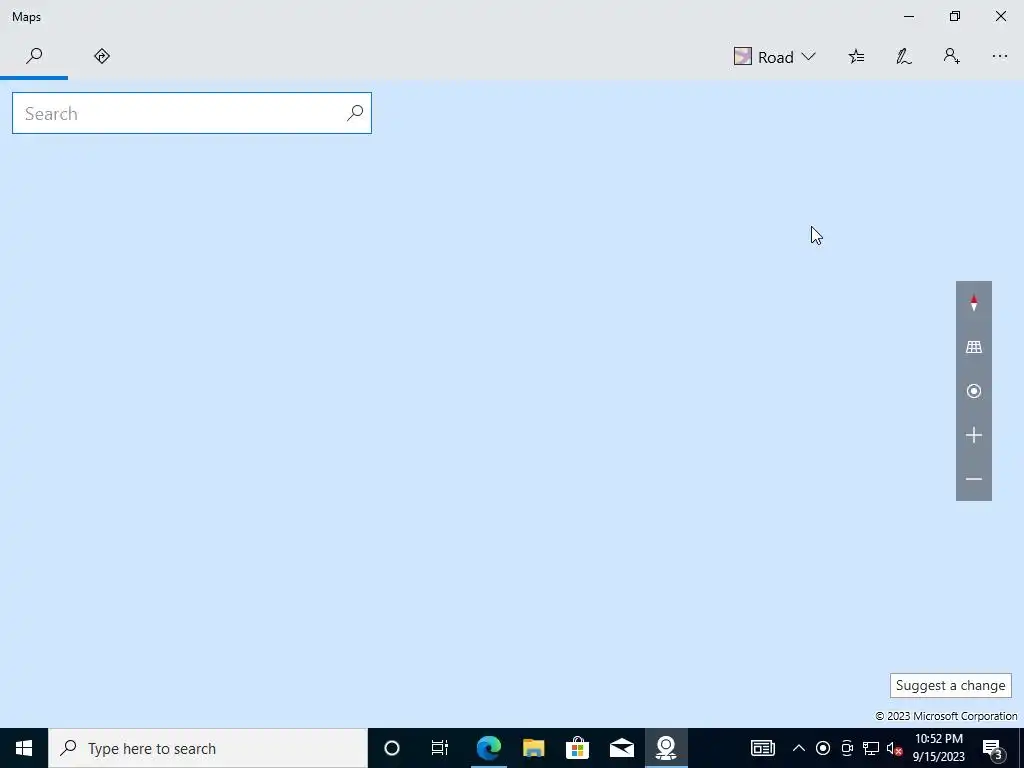
Task: Open the Sign in account button
Action: (952, 57)
